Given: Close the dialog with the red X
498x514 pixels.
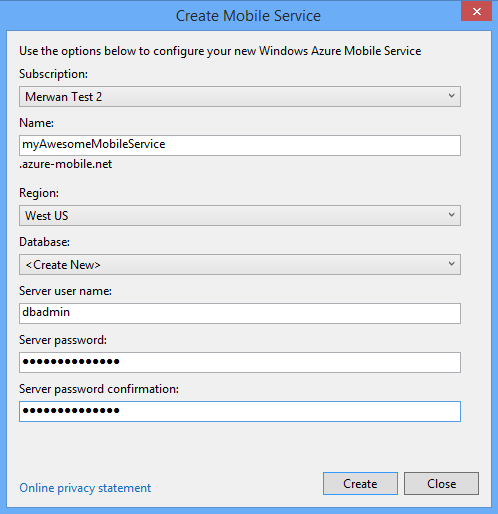Looking at the screenshot, I should [x=476, y=11].
